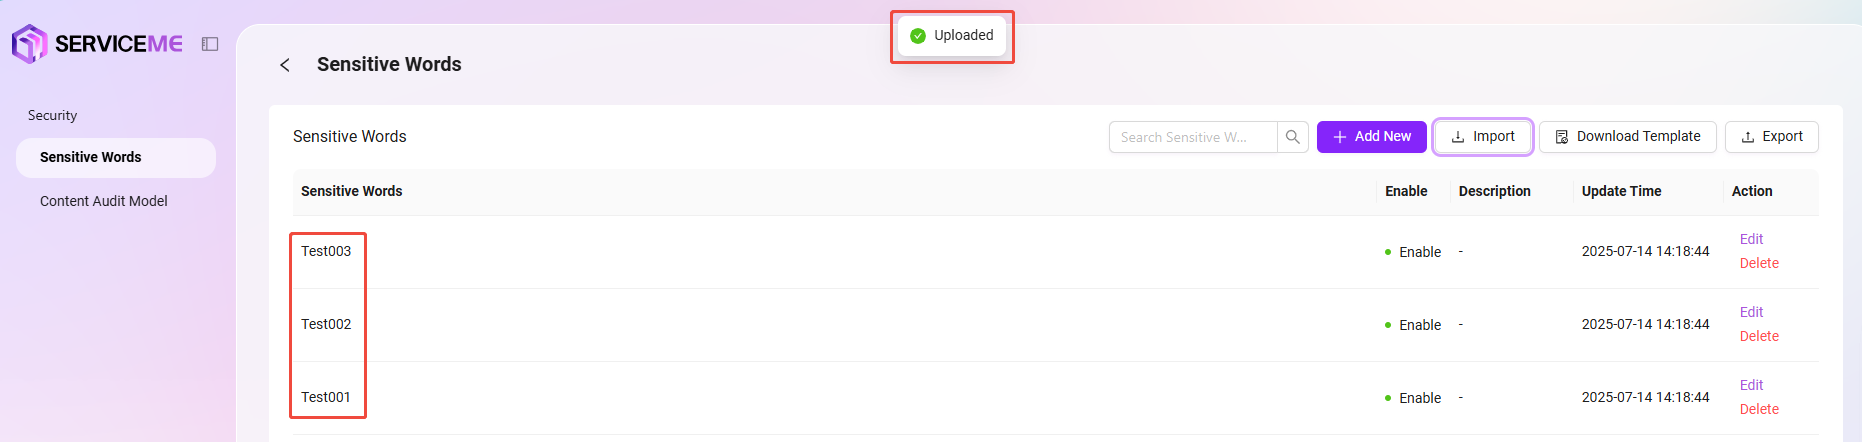The height and width of the screenshot is (442, 1862).
Task: Delete the Test001 entry
Action: (x=1759, y=409)
